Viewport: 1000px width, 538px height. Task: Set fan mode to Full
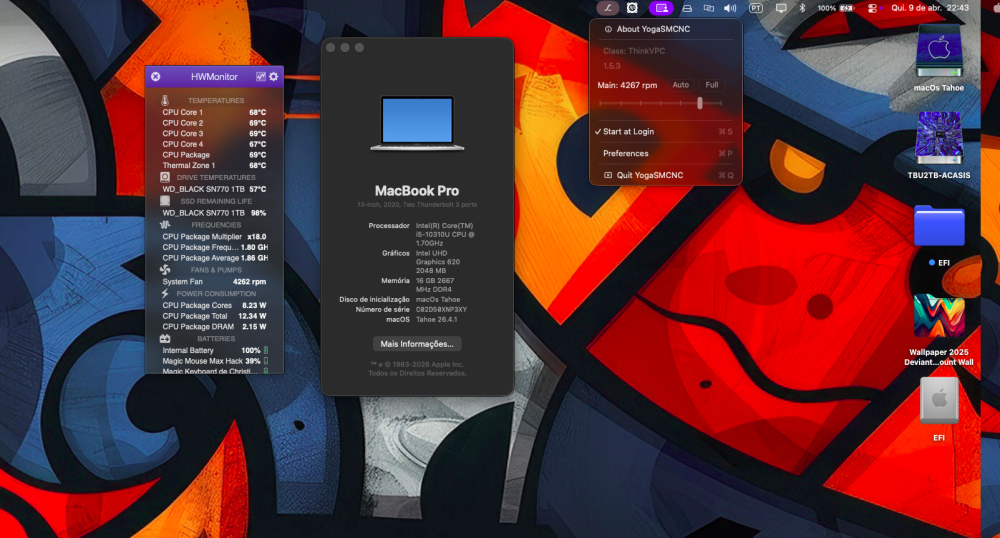click(712, 85)
